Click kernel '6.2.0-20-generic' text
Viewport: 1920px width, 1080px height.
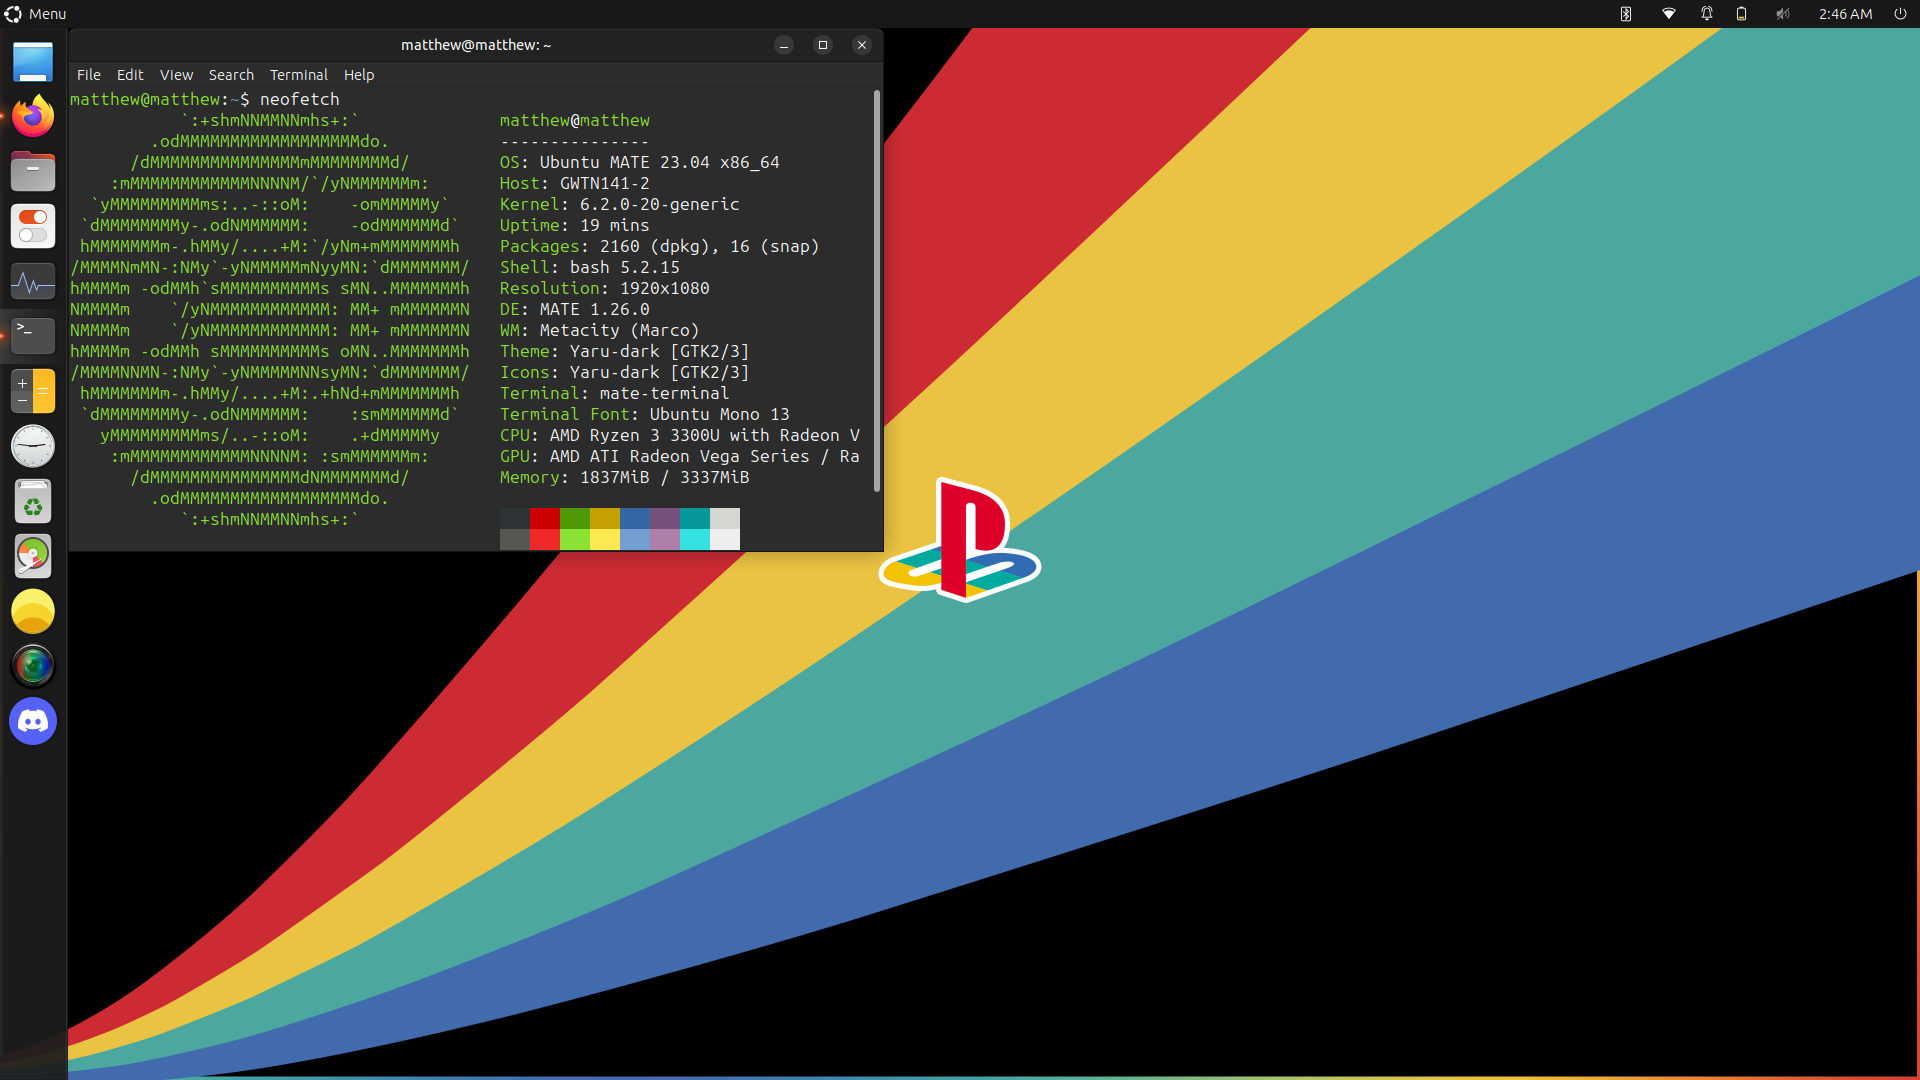point(660,204)
